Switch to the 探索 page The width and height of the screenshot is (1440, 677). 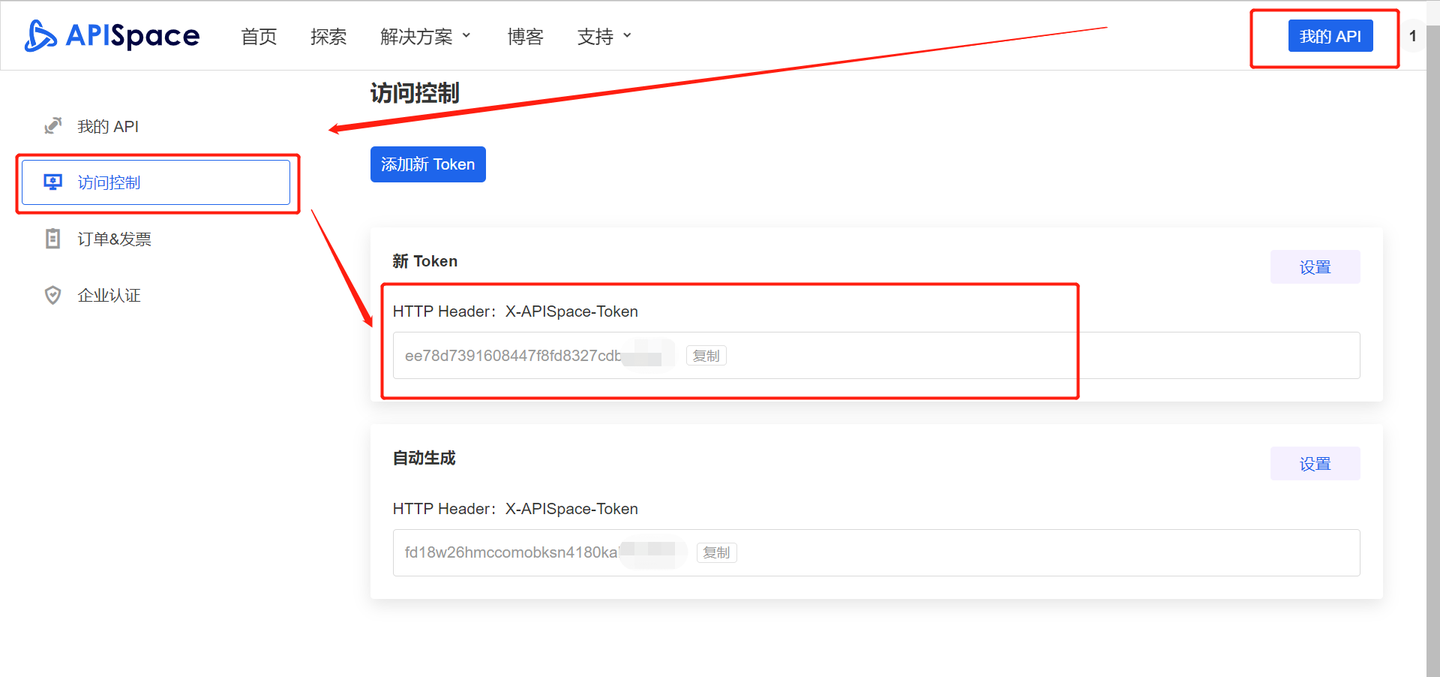pyautogui.click(x=328, y=35)
